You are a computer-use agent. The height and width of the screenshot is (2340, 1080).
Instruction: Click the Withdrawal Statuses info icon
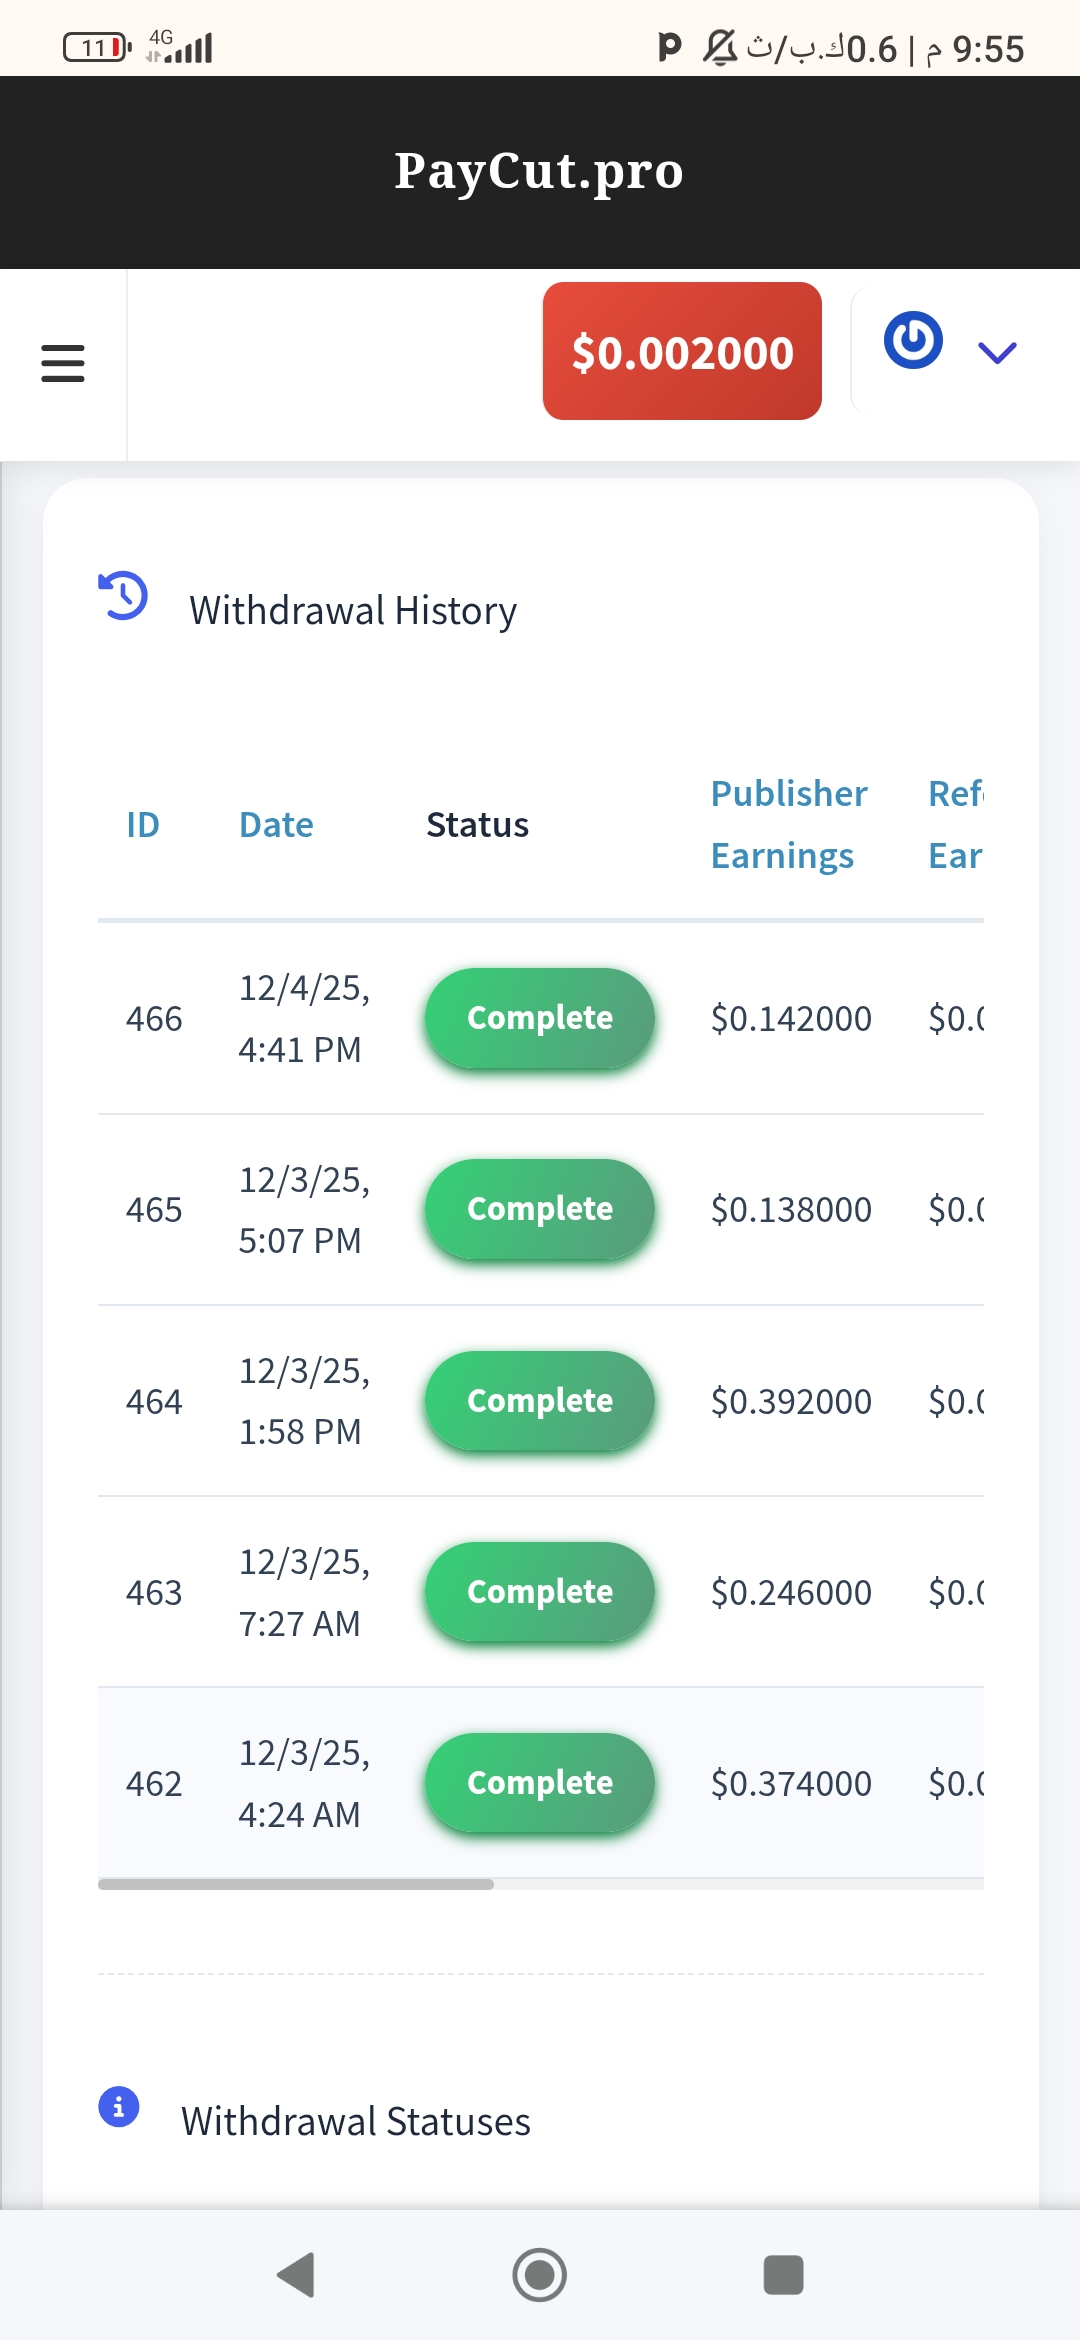coord(119,2107)
